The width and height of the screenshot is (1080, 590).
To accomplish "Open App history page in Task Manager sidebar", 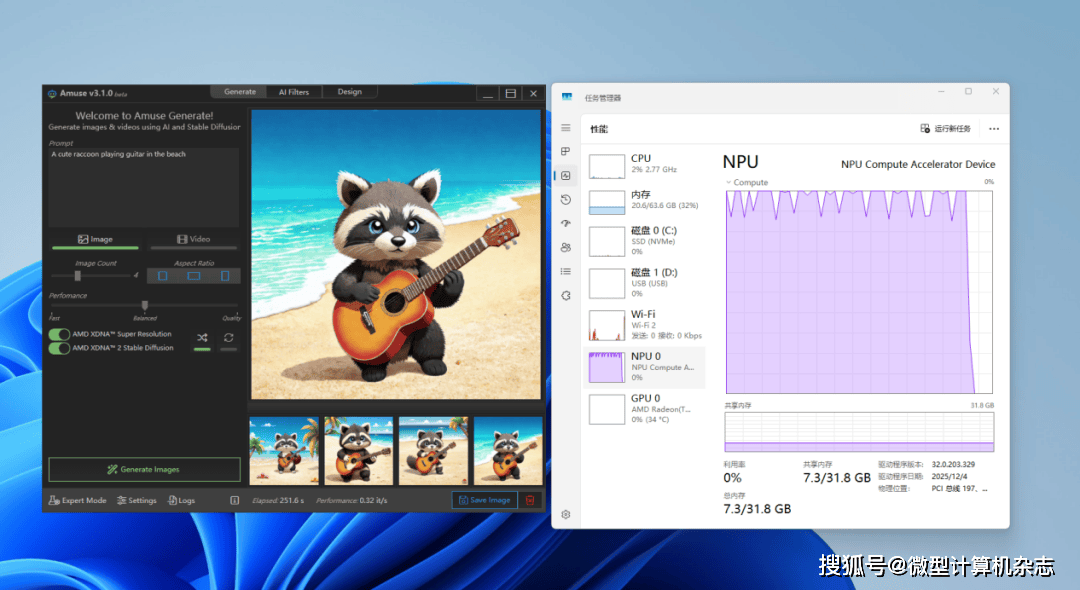I will pos(566,200).
